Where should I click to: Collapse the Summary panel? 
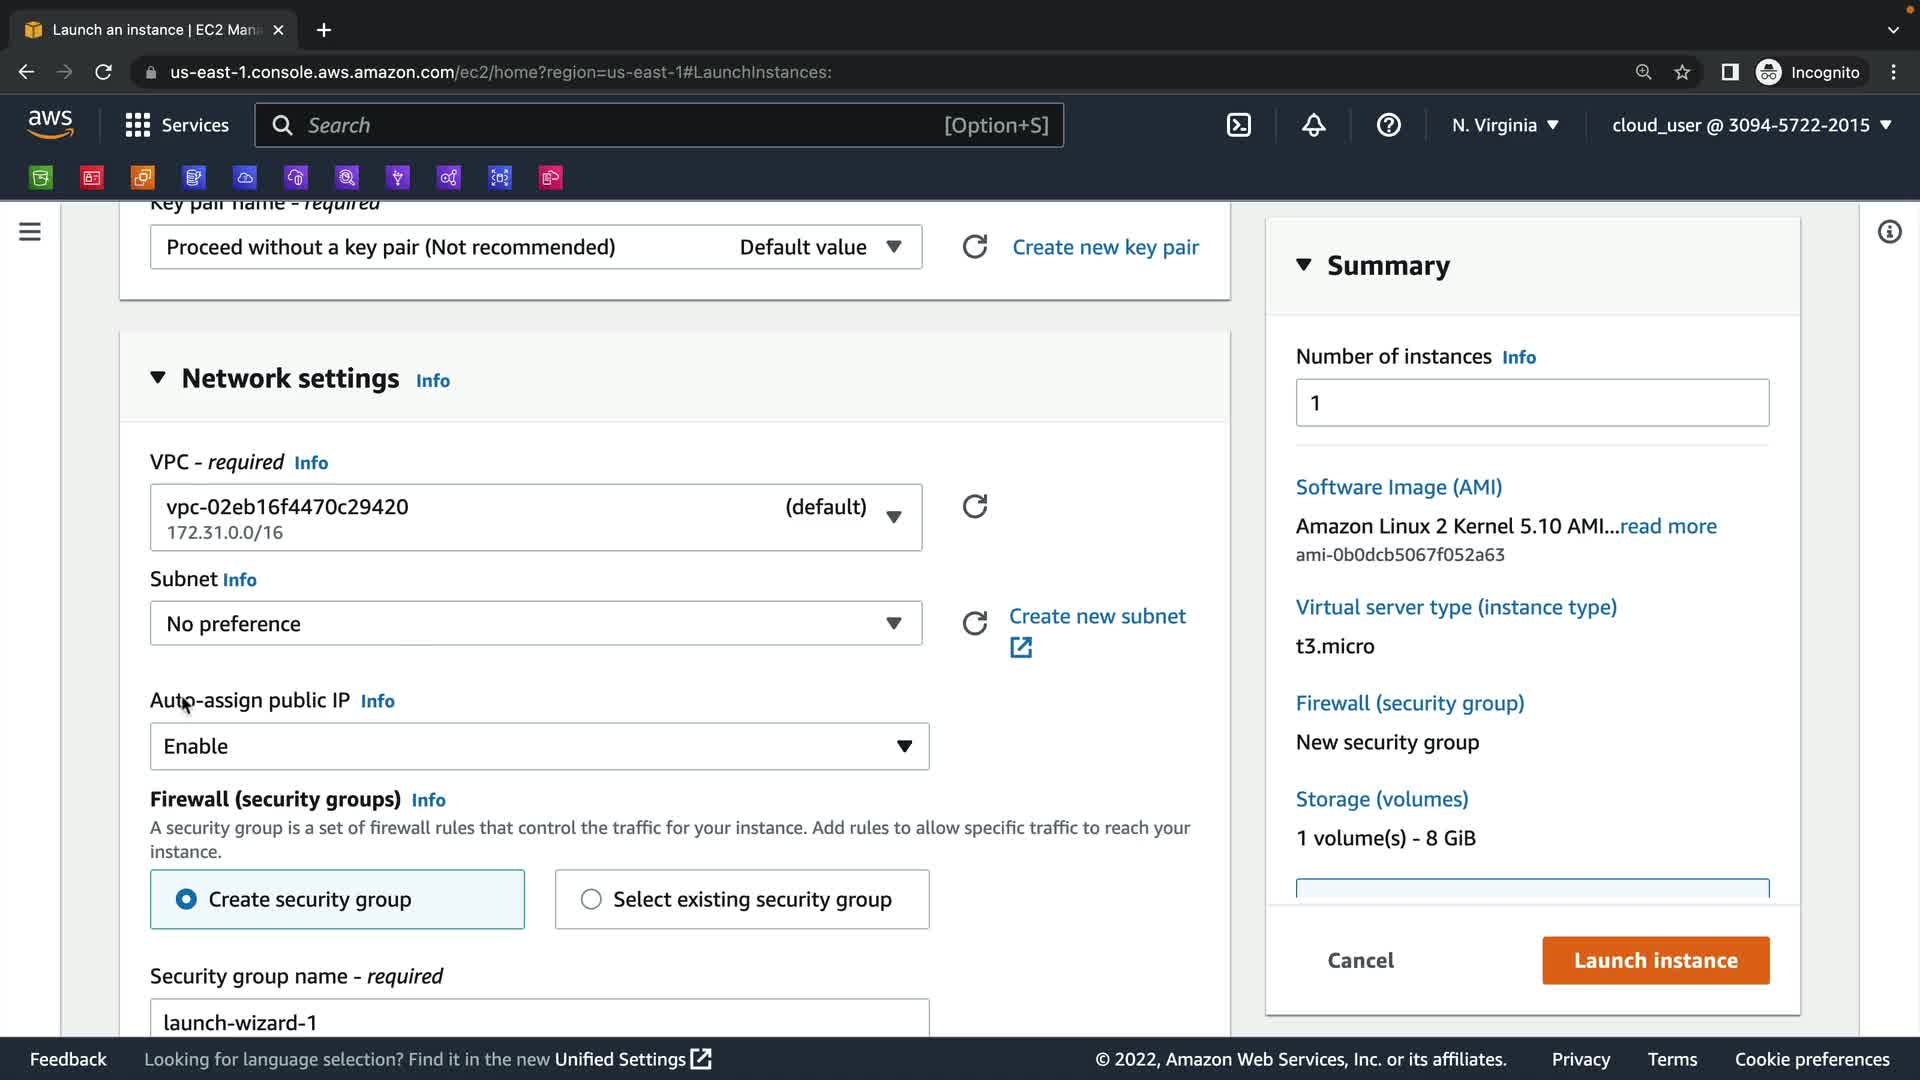point(1303,265)
